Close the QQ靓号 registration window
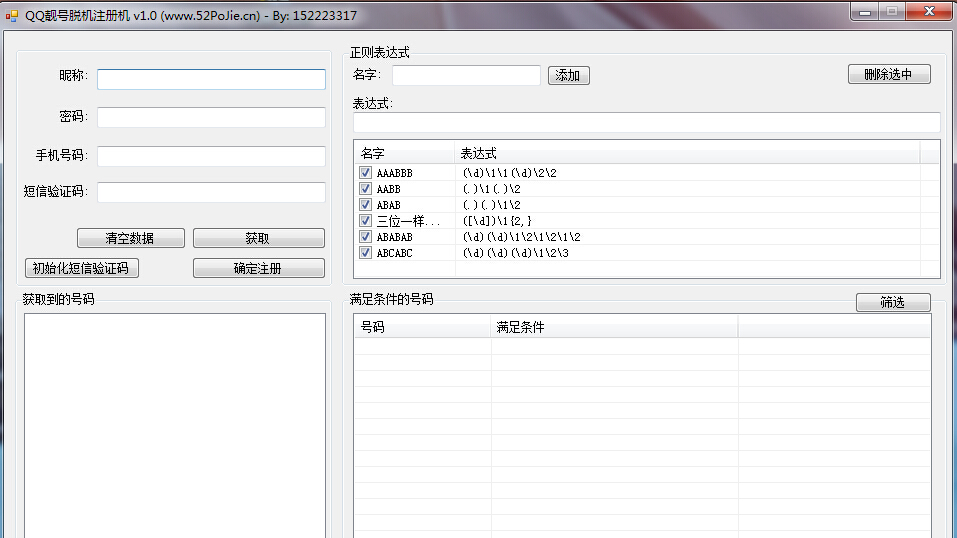957x538 pixels. click(x=930, y=12)
